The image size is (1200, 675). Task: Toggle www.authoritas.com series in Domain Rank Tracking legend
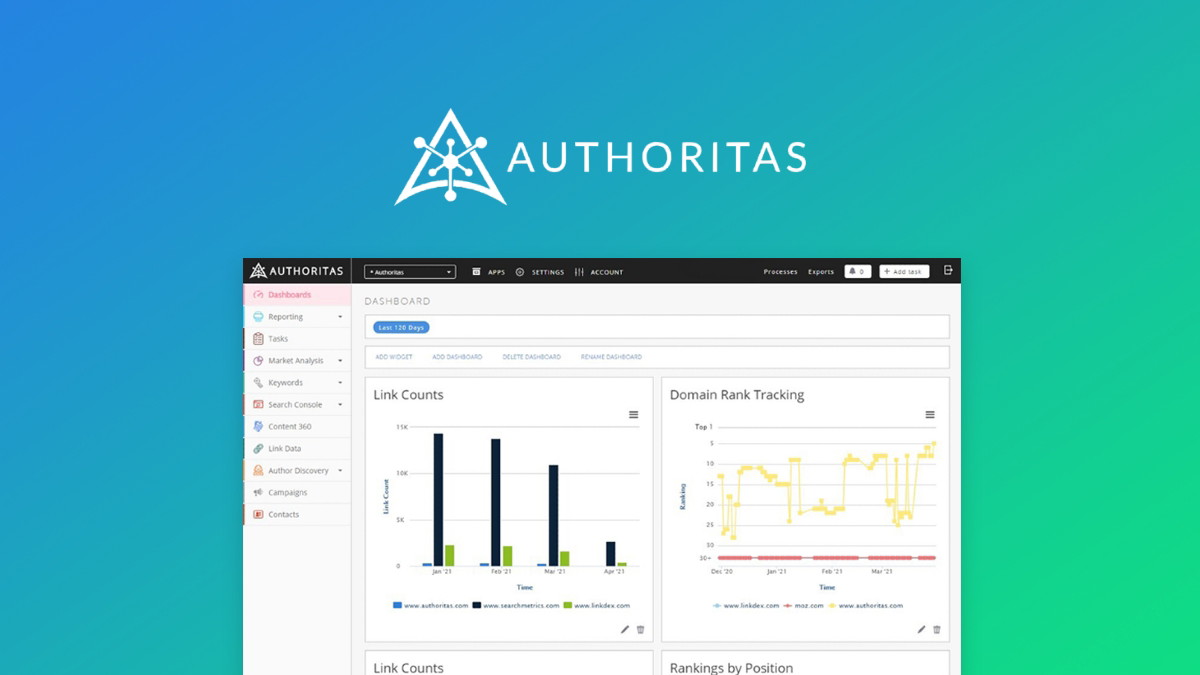[865, 606]
